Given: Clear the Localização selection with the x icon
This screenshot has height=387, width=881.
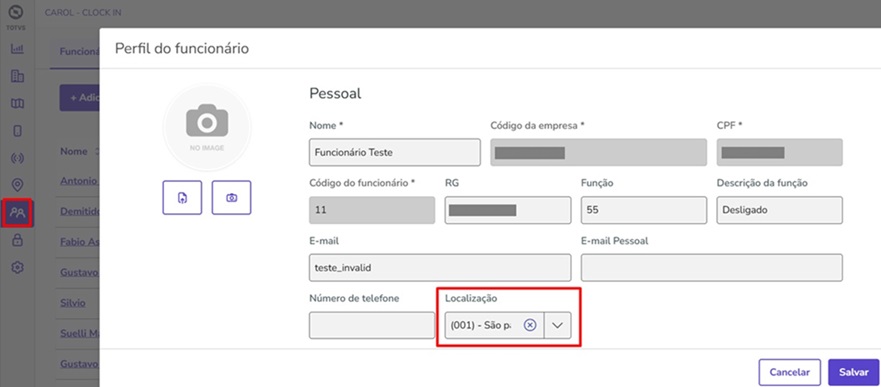Looking at the screenshot, I should click(x=530, y=325).
